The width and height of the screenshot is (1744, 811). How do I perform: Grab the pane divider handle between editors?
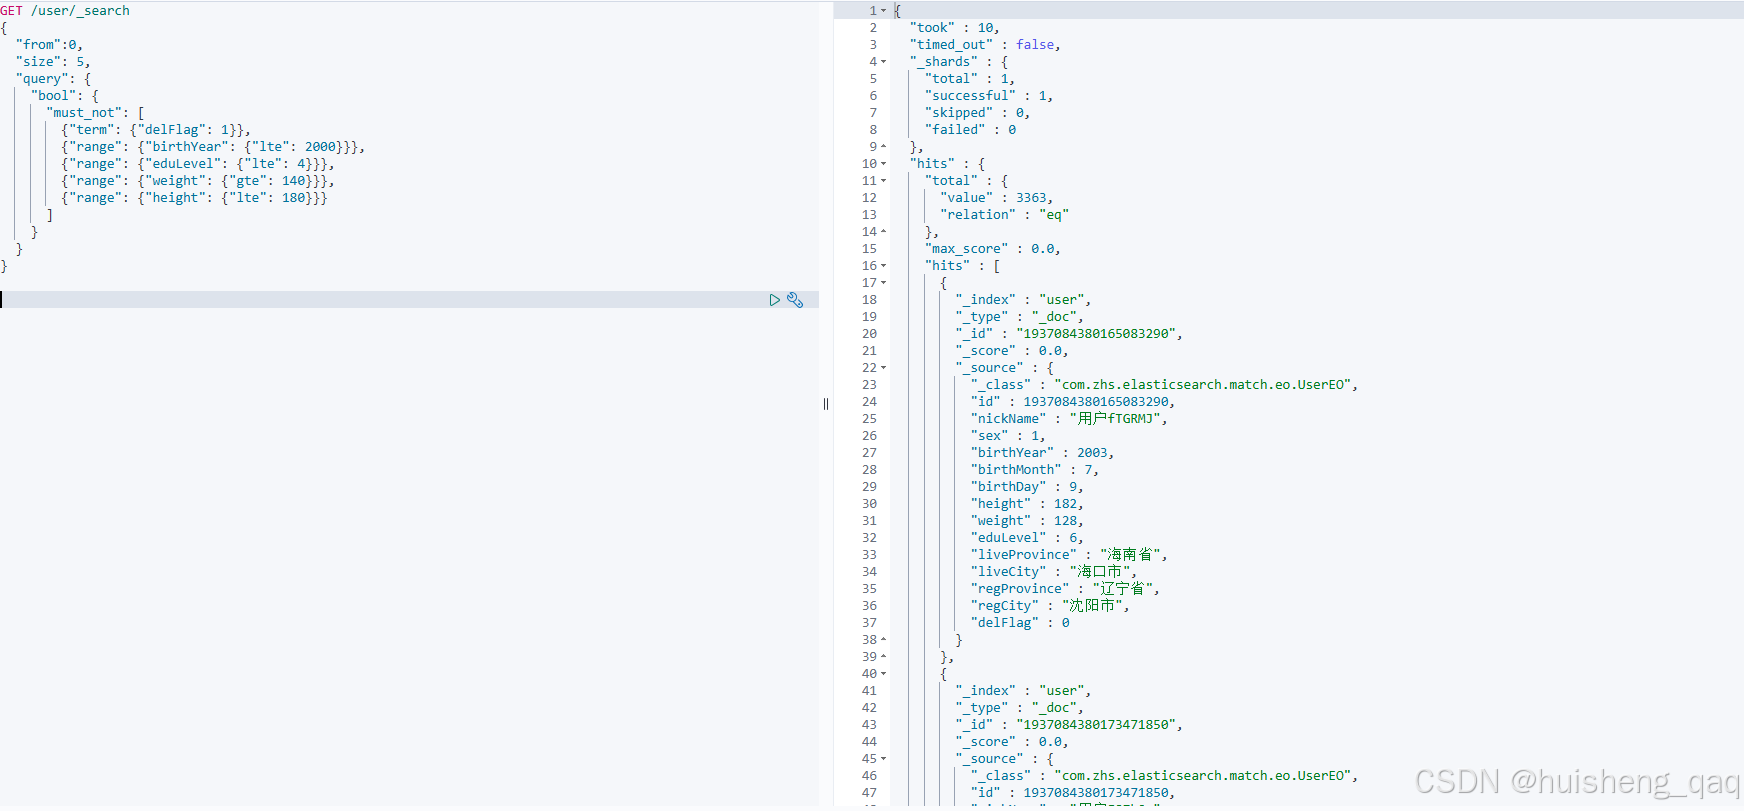826,404
